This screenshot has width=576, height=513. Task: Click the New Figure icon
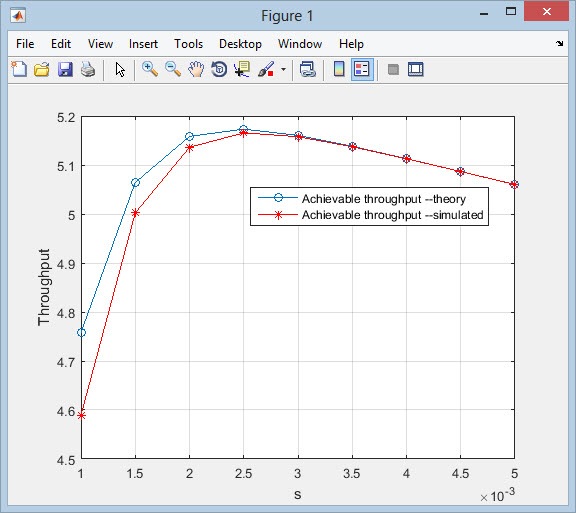(x=19, y=69)
